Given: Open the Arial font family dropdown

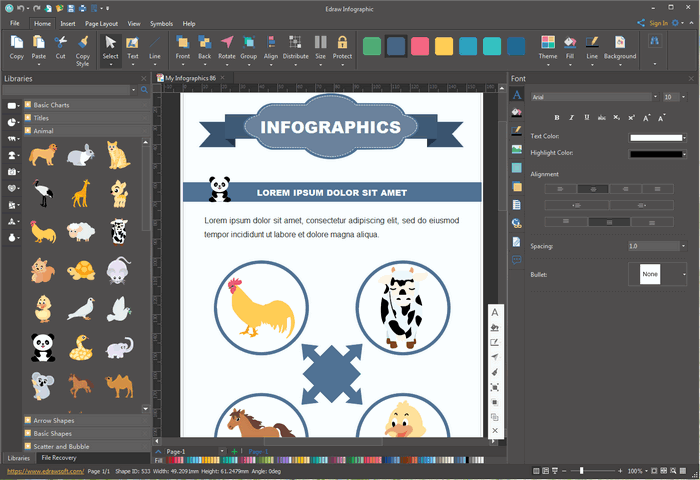Looking at the screenshot, I should pos(590,97).
